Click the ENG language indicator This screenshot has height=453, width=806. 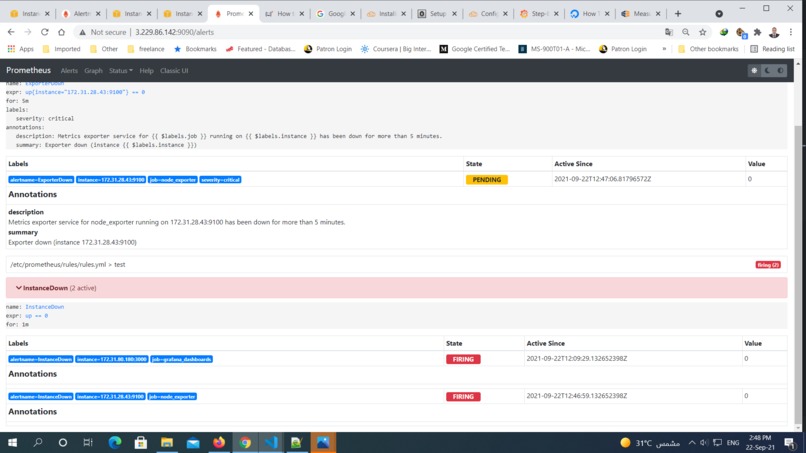[x=733, y=443]
